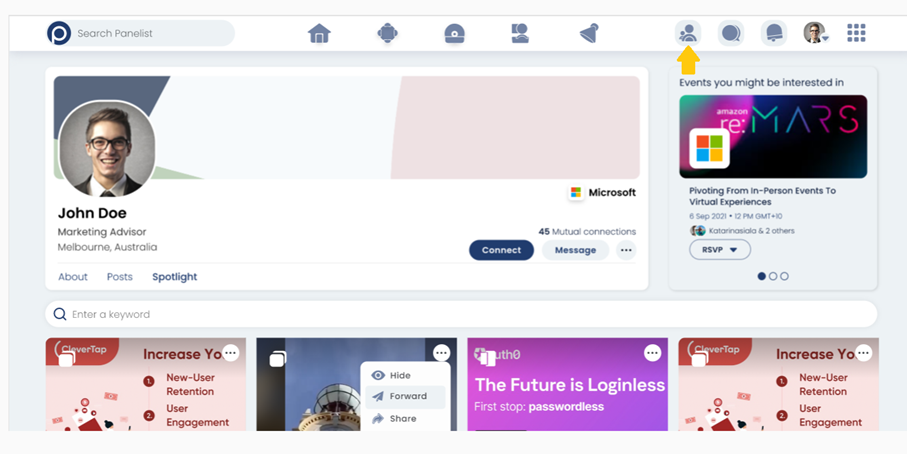Open John Doe's more options ellipsis
907x454 pixels.
[626, 250]
